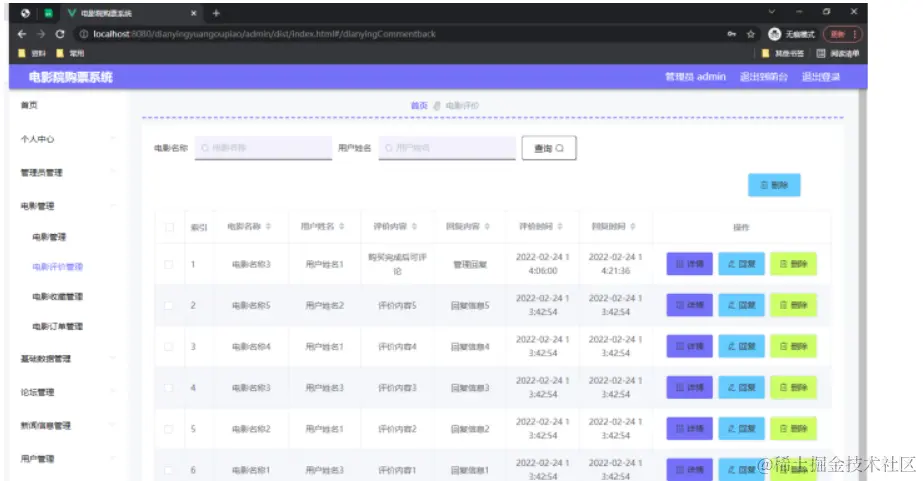Click the 查询 search button

click(x=549, y=148)
